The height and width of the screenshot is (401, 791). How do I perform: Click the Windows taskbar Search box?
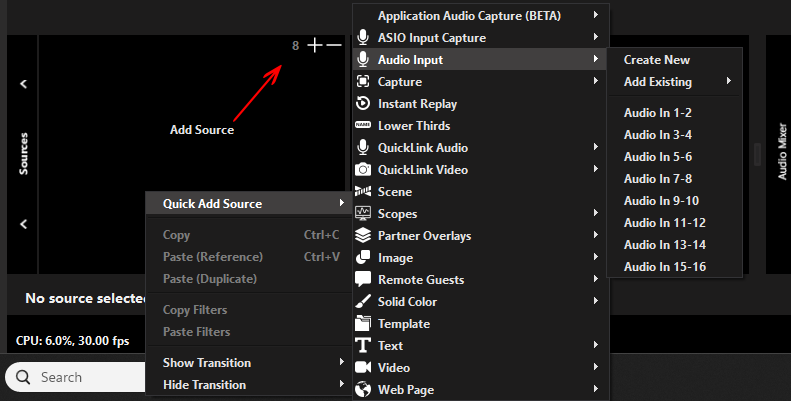click(x=76, y=377)
